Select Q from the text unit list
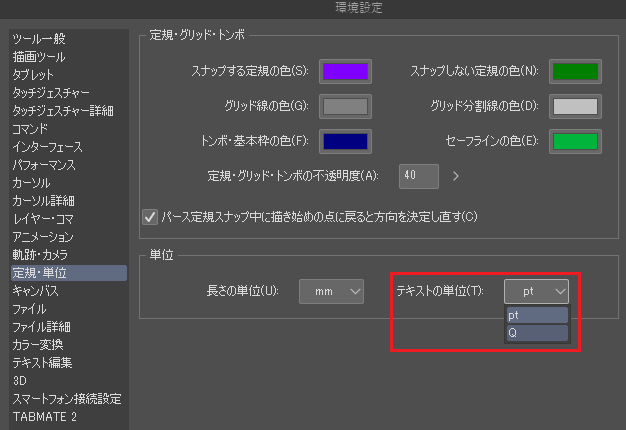Image resolution: width=626 pixels, height=430 pixels. pyautogui.click(x=537, y=333)
